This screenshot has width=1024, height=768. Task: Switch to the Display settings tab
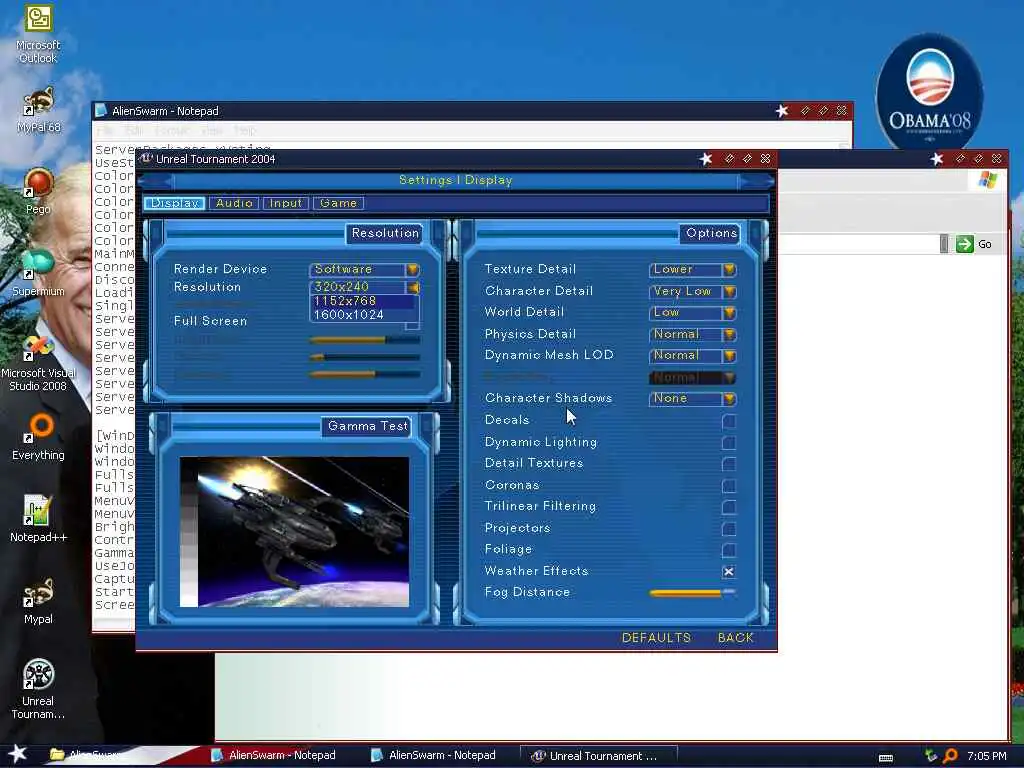click(x=174, y=203)
